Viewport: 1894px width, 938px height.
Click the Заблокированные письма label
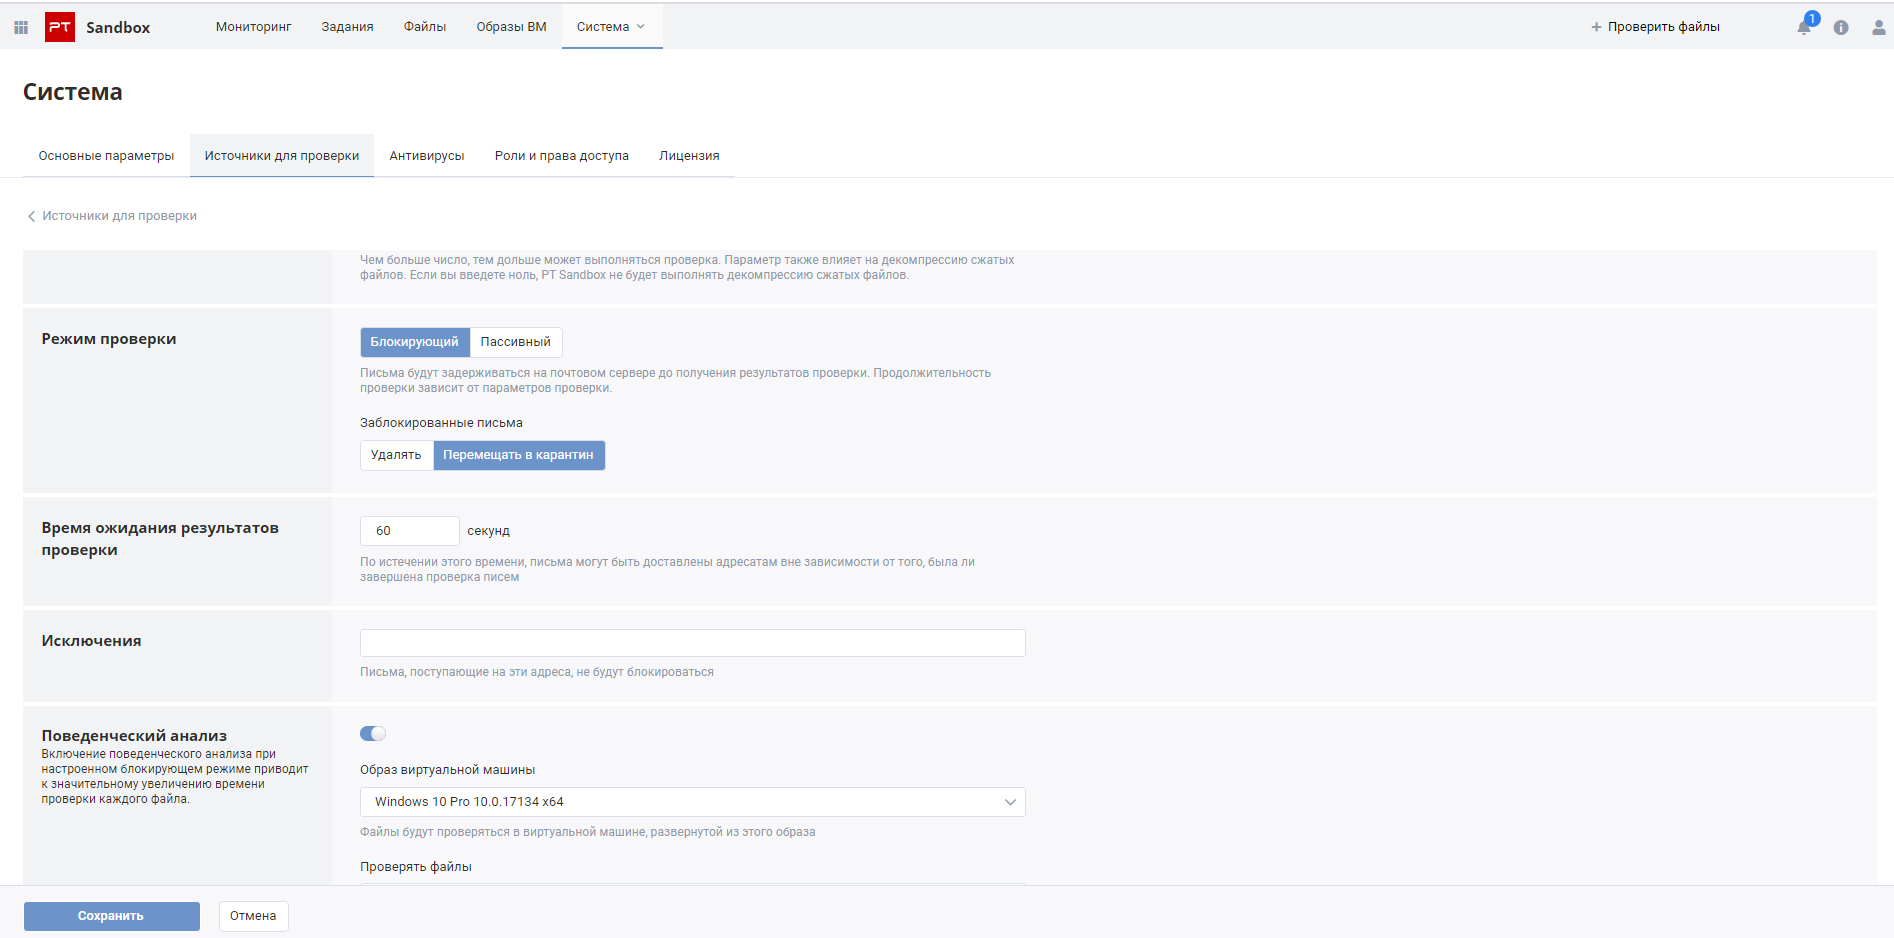441,423
